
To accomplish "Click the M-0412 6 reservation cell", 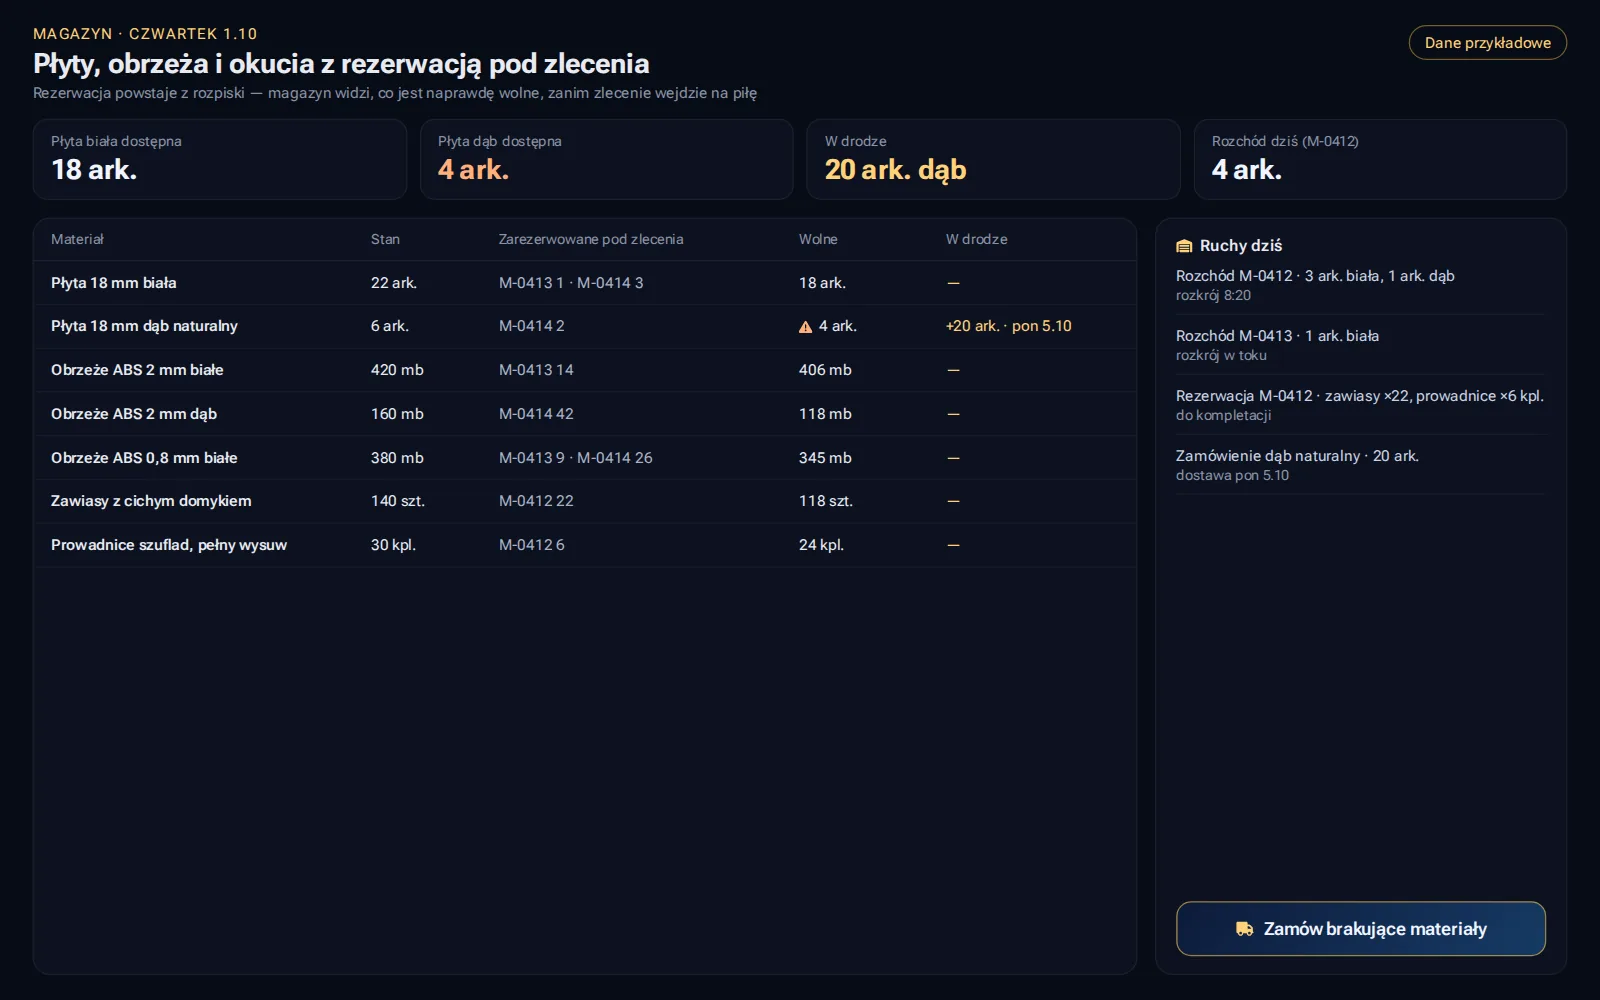I will [x=531, y=545].
